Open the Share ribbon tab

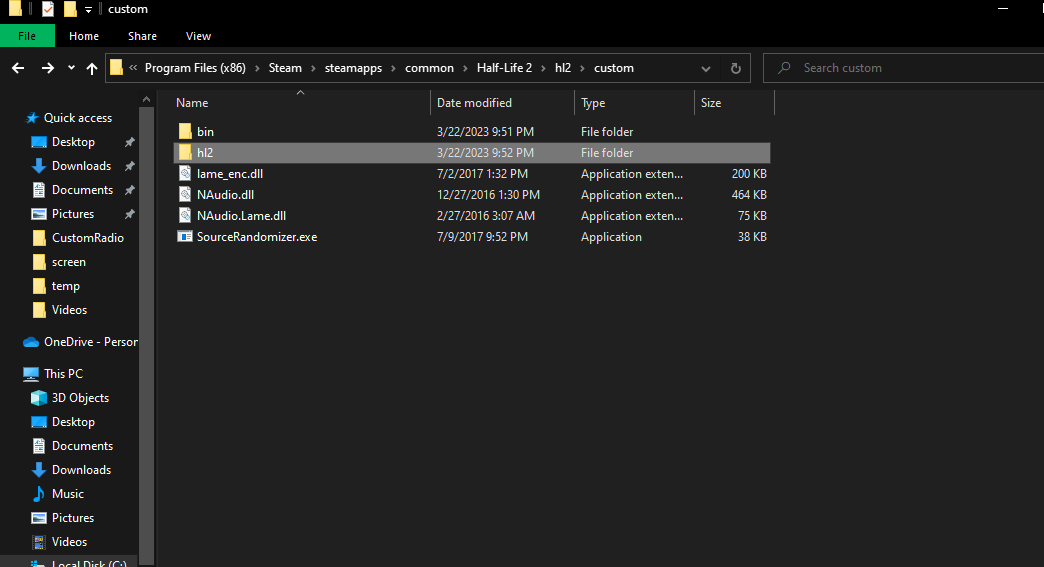[x=142, y=36]
